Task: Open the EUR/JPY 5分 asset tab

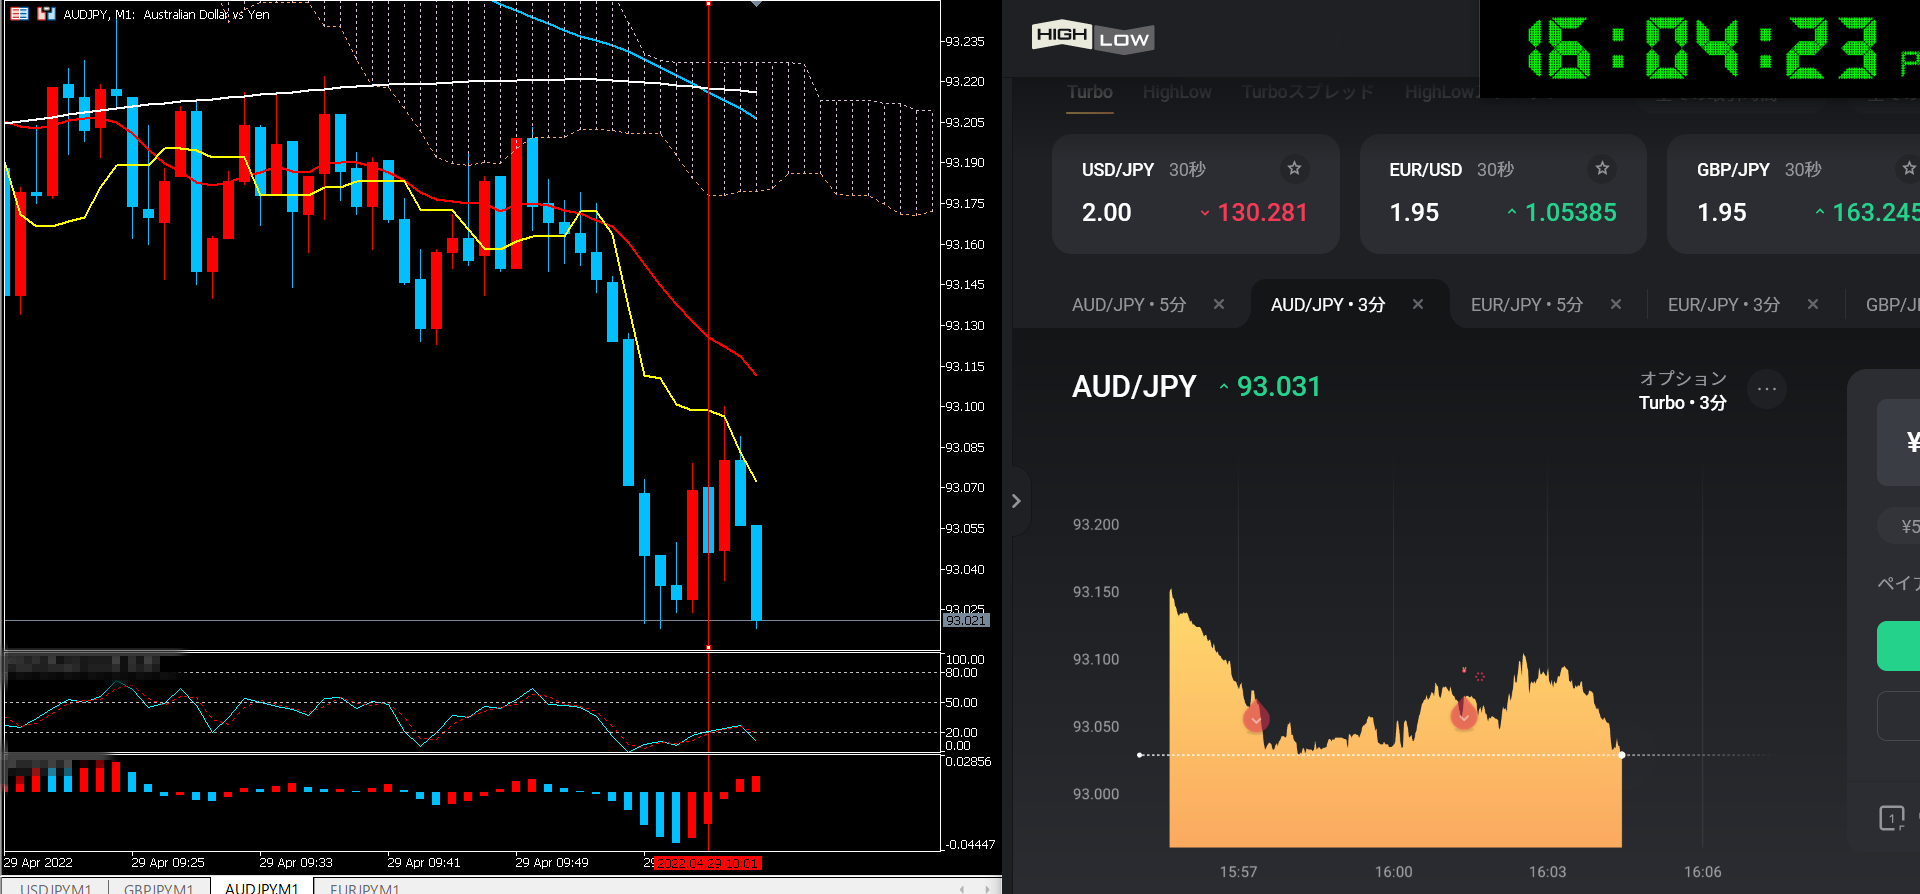Action: click(1526, 304)
